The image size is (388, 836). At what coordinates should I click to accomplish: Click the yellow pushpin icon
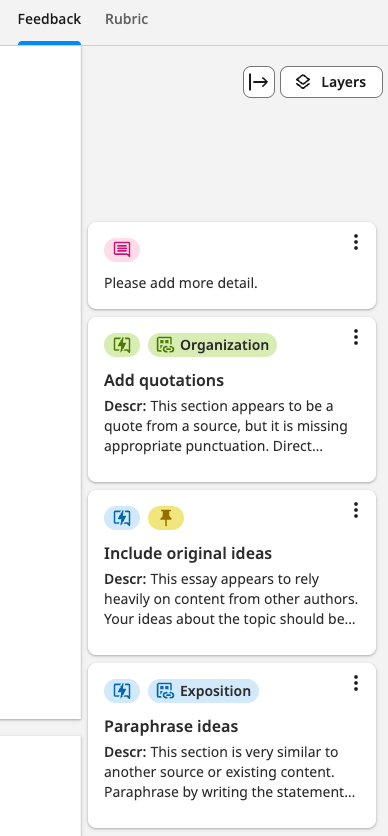coord(166,518)
